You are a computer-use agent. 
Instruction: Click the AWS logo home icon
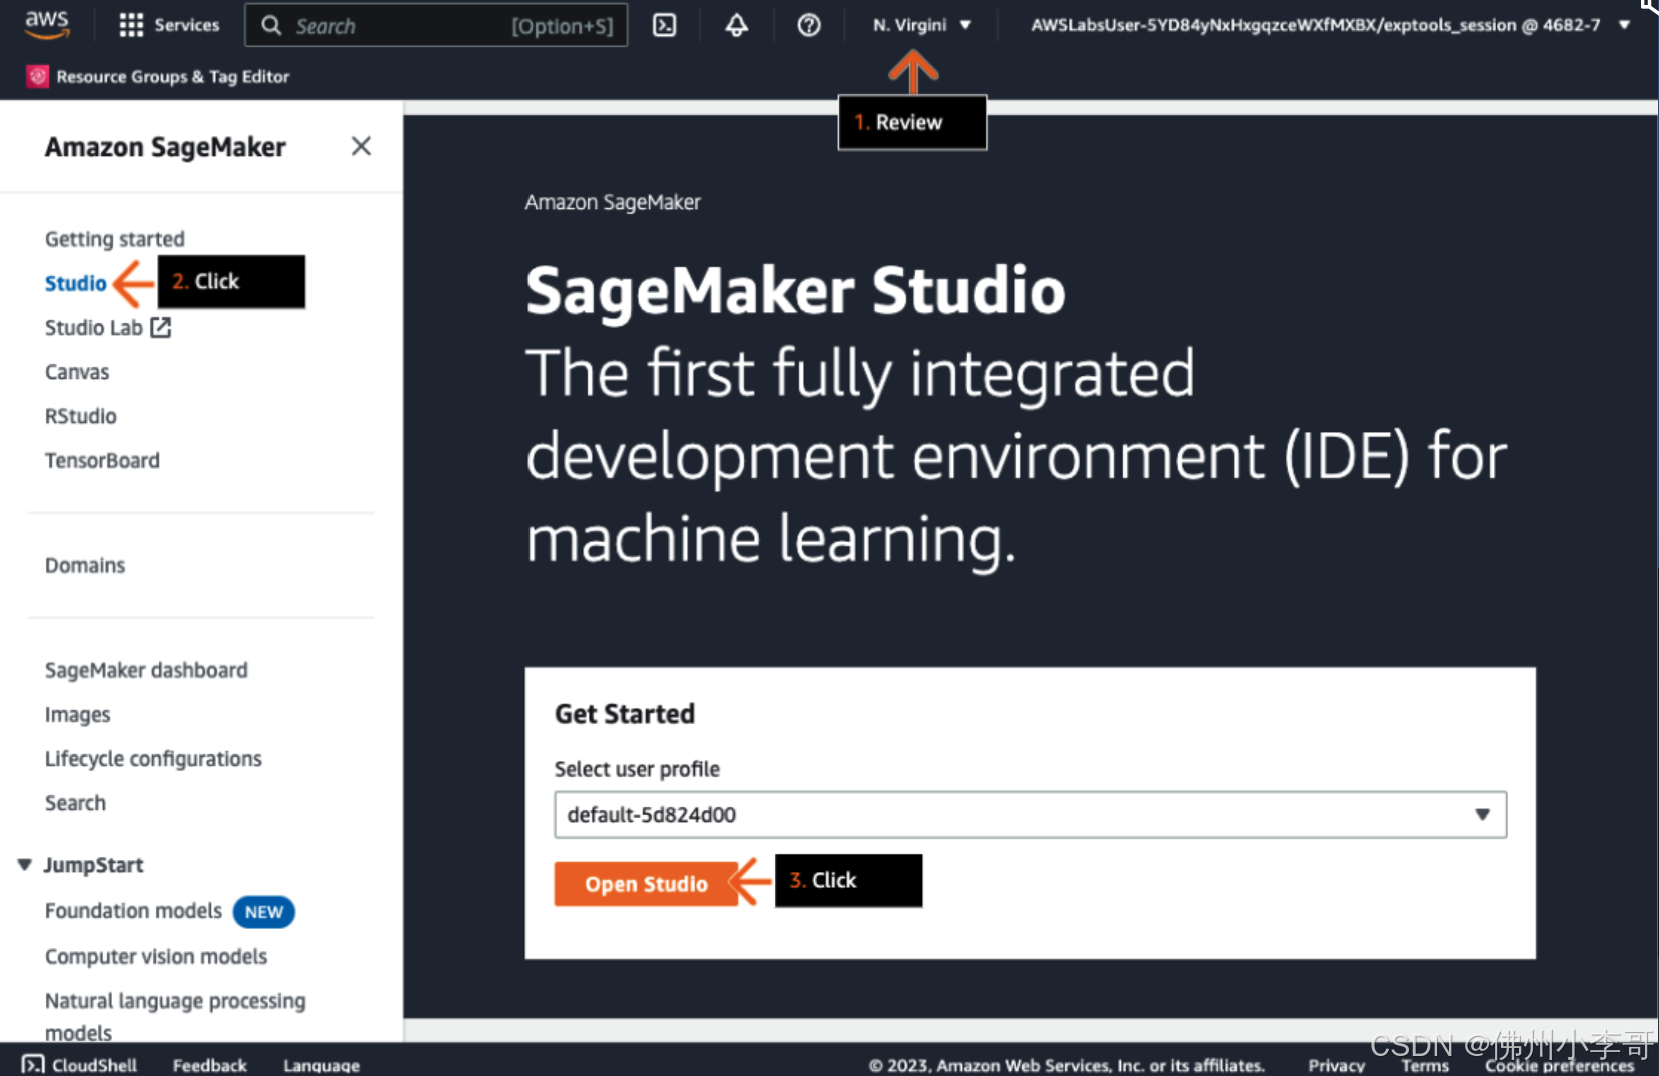click(47, 24)
